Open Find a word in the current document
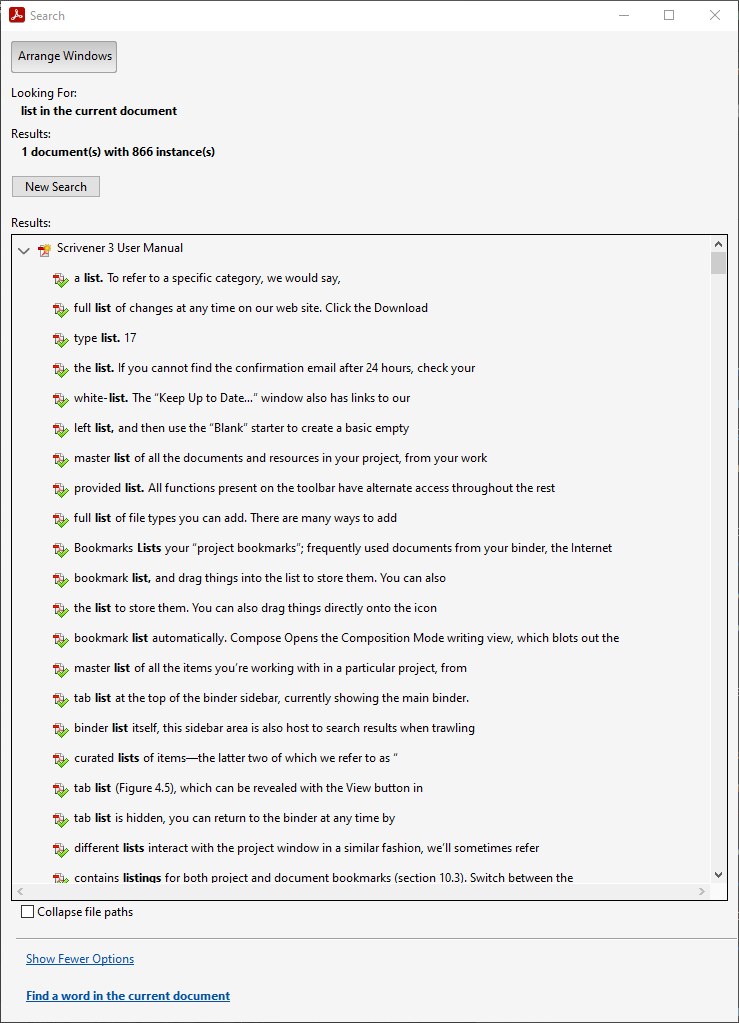This screenshot has width=739, height=1023. (128, 996)
